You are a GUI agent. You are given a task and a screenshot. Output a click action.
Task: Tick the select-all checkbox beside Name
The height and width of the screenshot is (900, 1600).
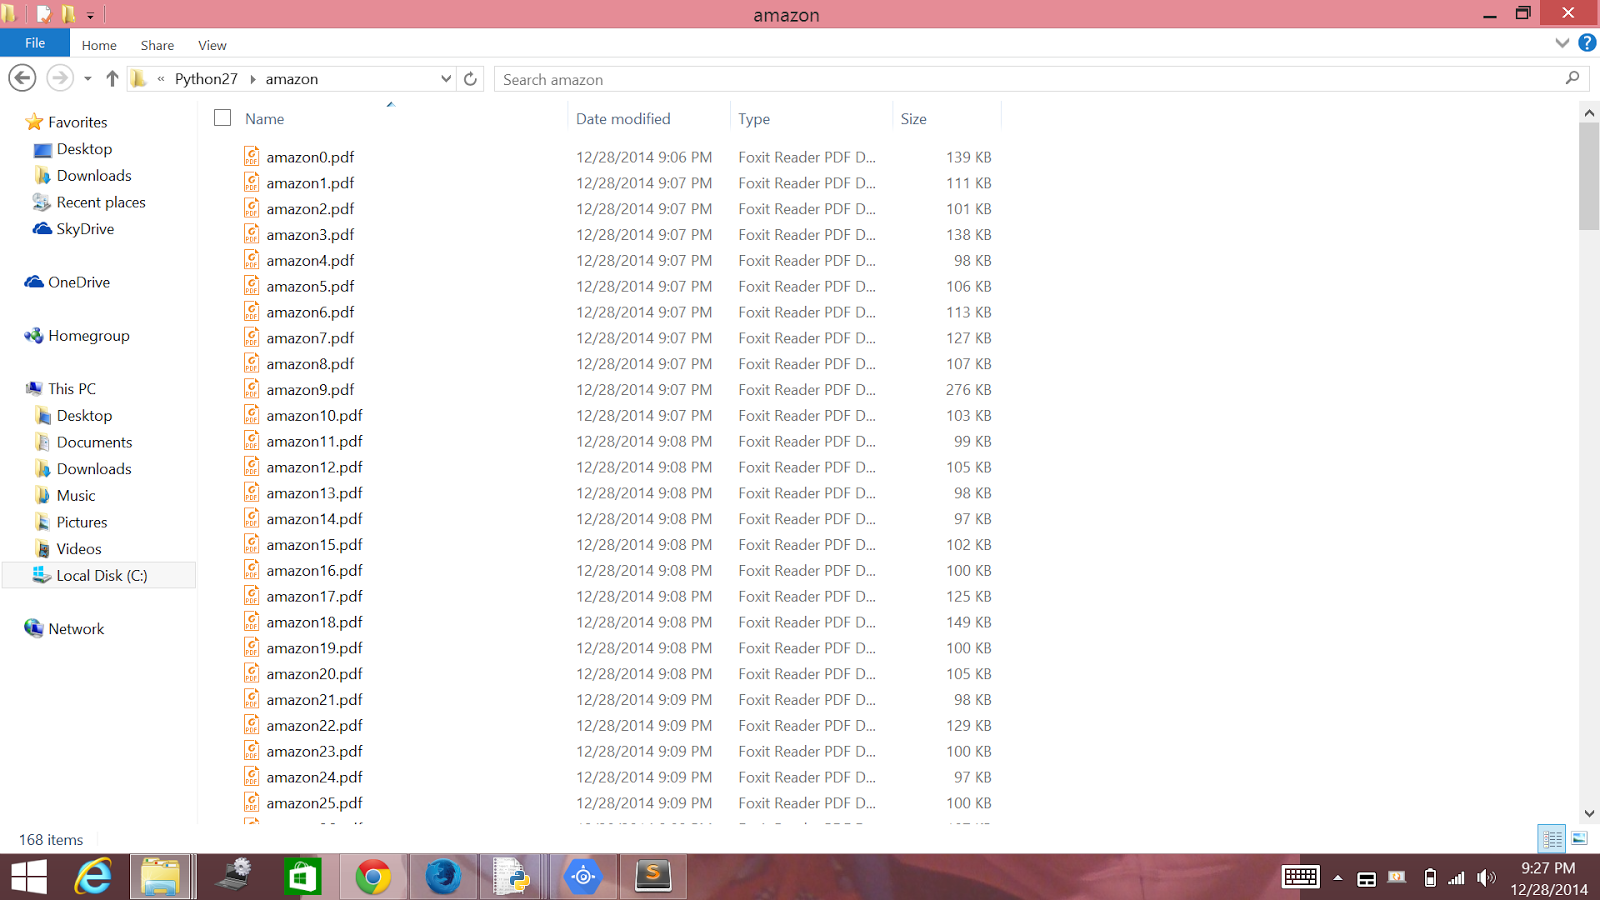222,118
